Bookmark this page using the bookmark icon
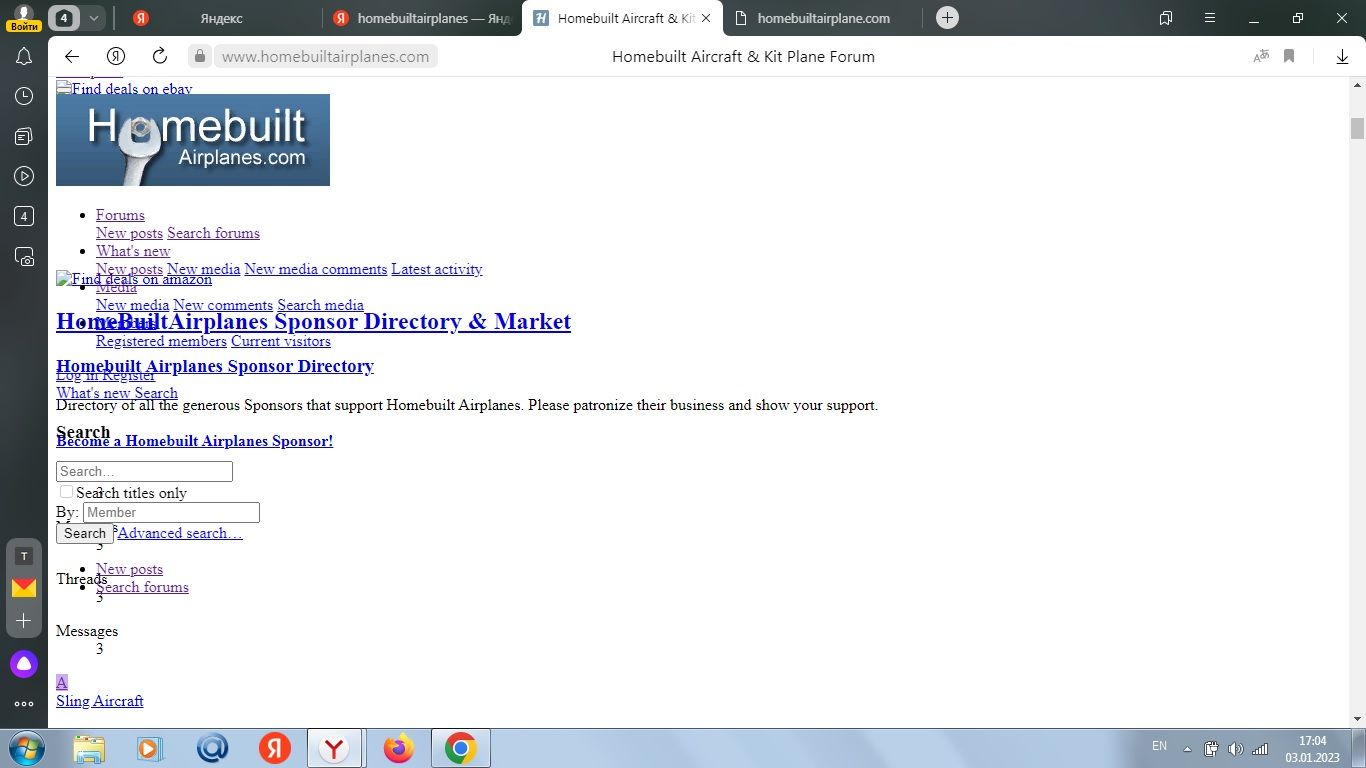Viewport: 1366px width, 768px height. (1289, 57)
